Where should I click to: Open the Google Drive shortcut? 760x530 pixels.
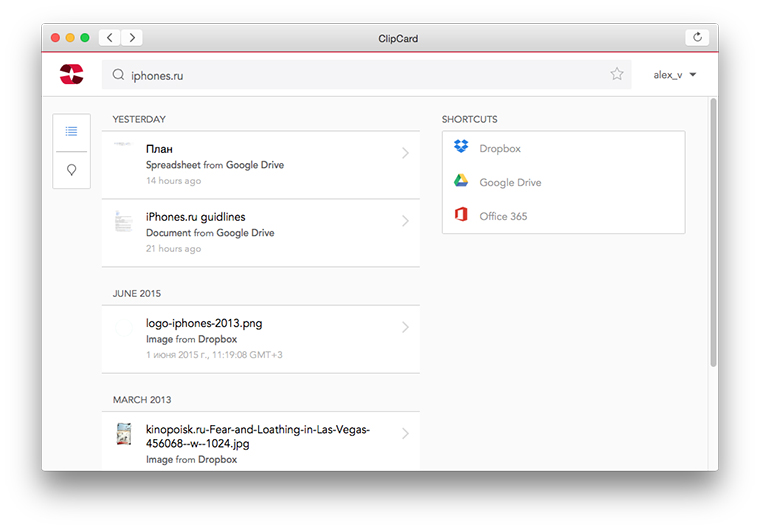[509, 183]
